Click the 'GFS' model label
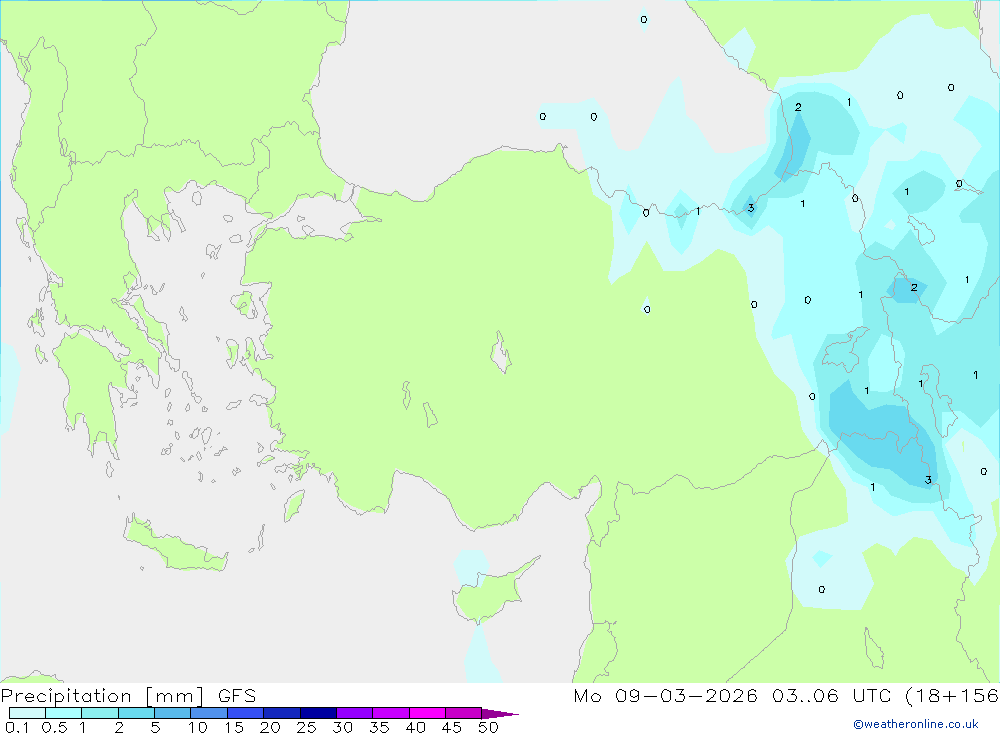1000x733 pixels. [x=237, y=696]
